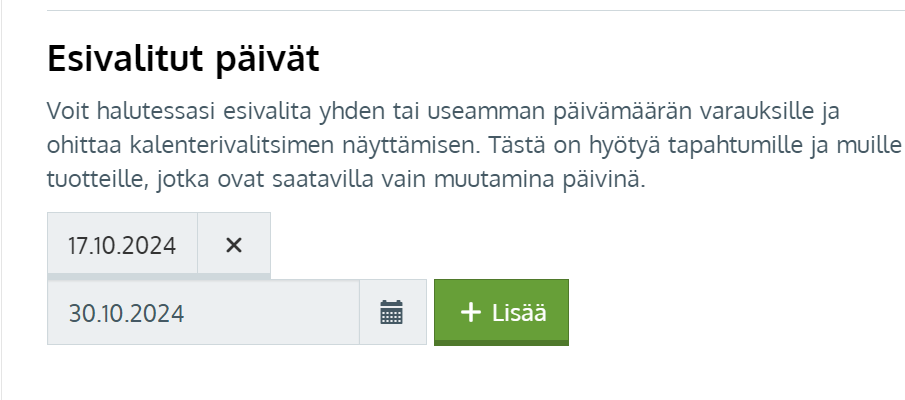
Task: Select the 17.10.2024 date chip label
Action: [122, 245]
